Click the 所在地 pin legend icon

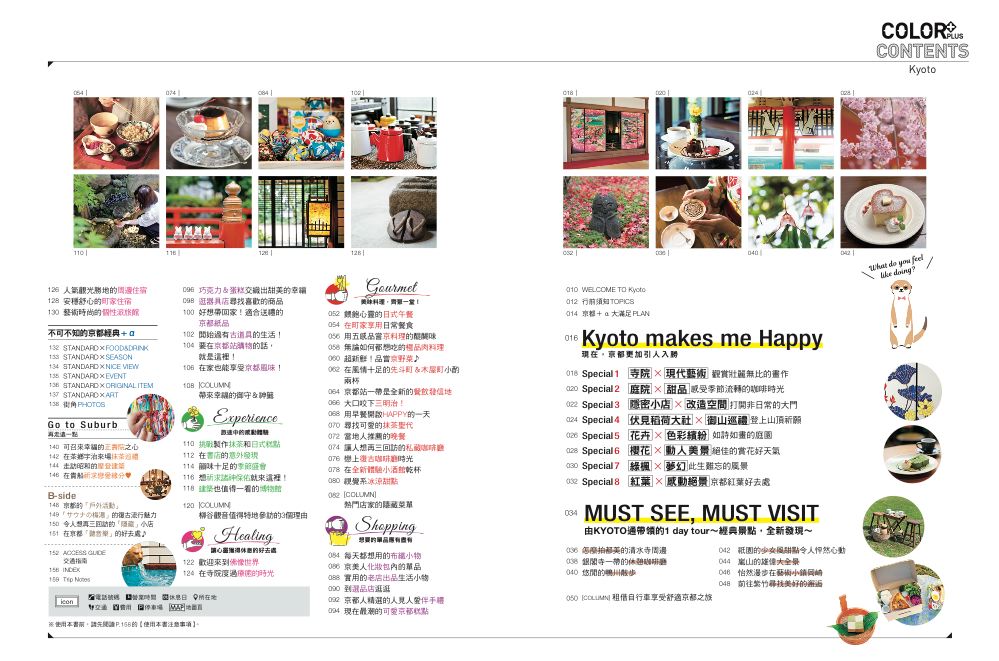(194, 597)
